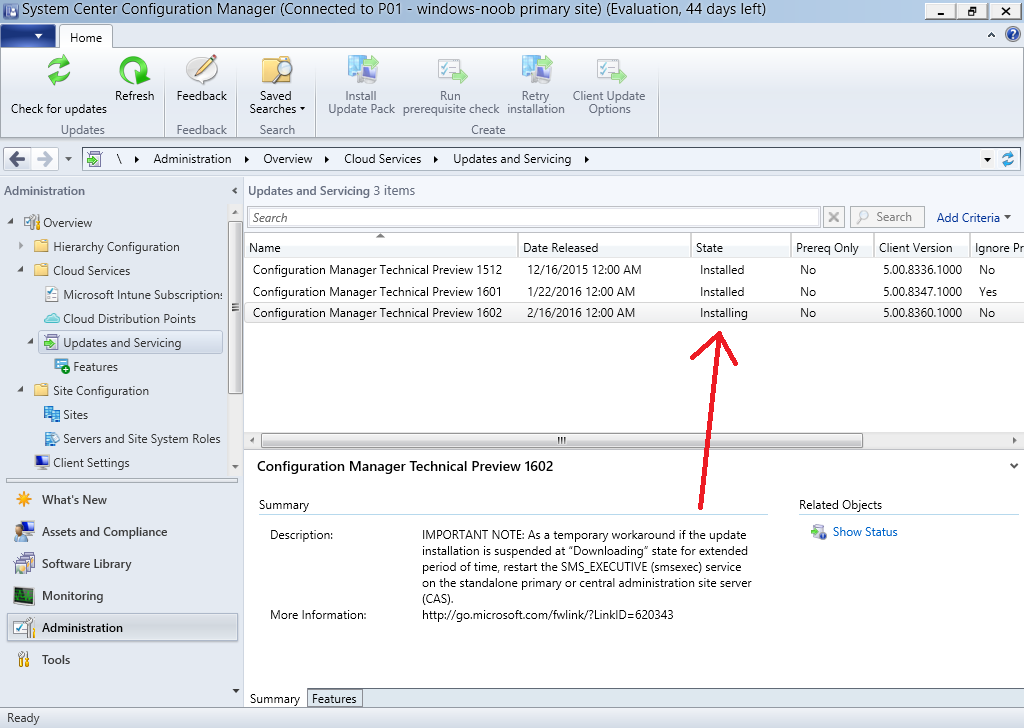
Task: Sort by Prereq Only column header
Action: 832,247
